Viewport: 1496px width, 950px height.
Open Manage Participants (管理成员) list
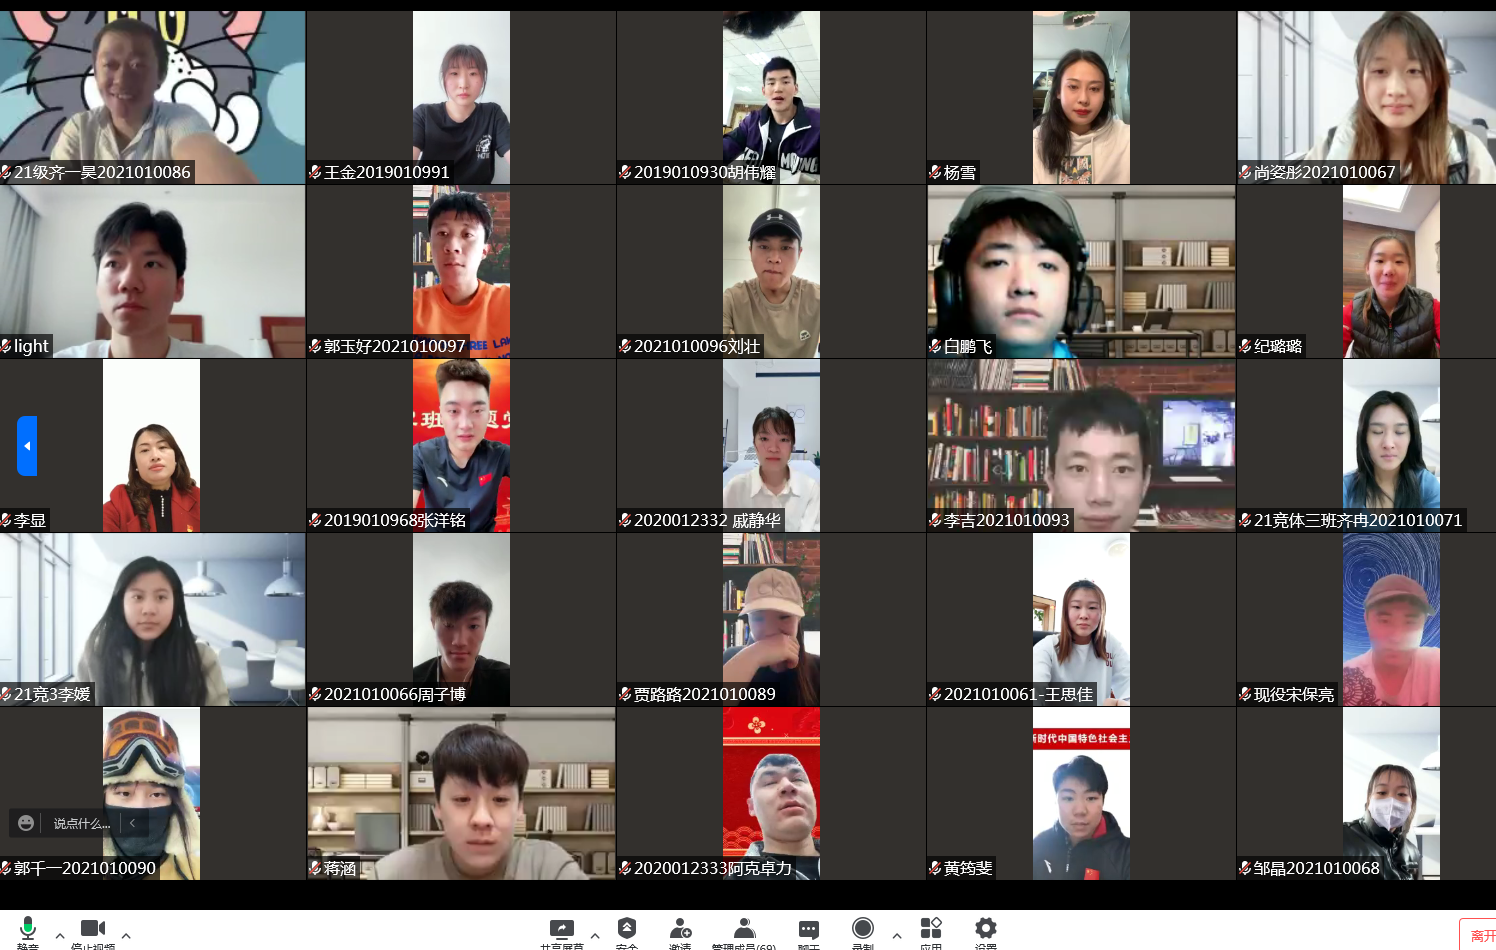(x=743, y=930)
